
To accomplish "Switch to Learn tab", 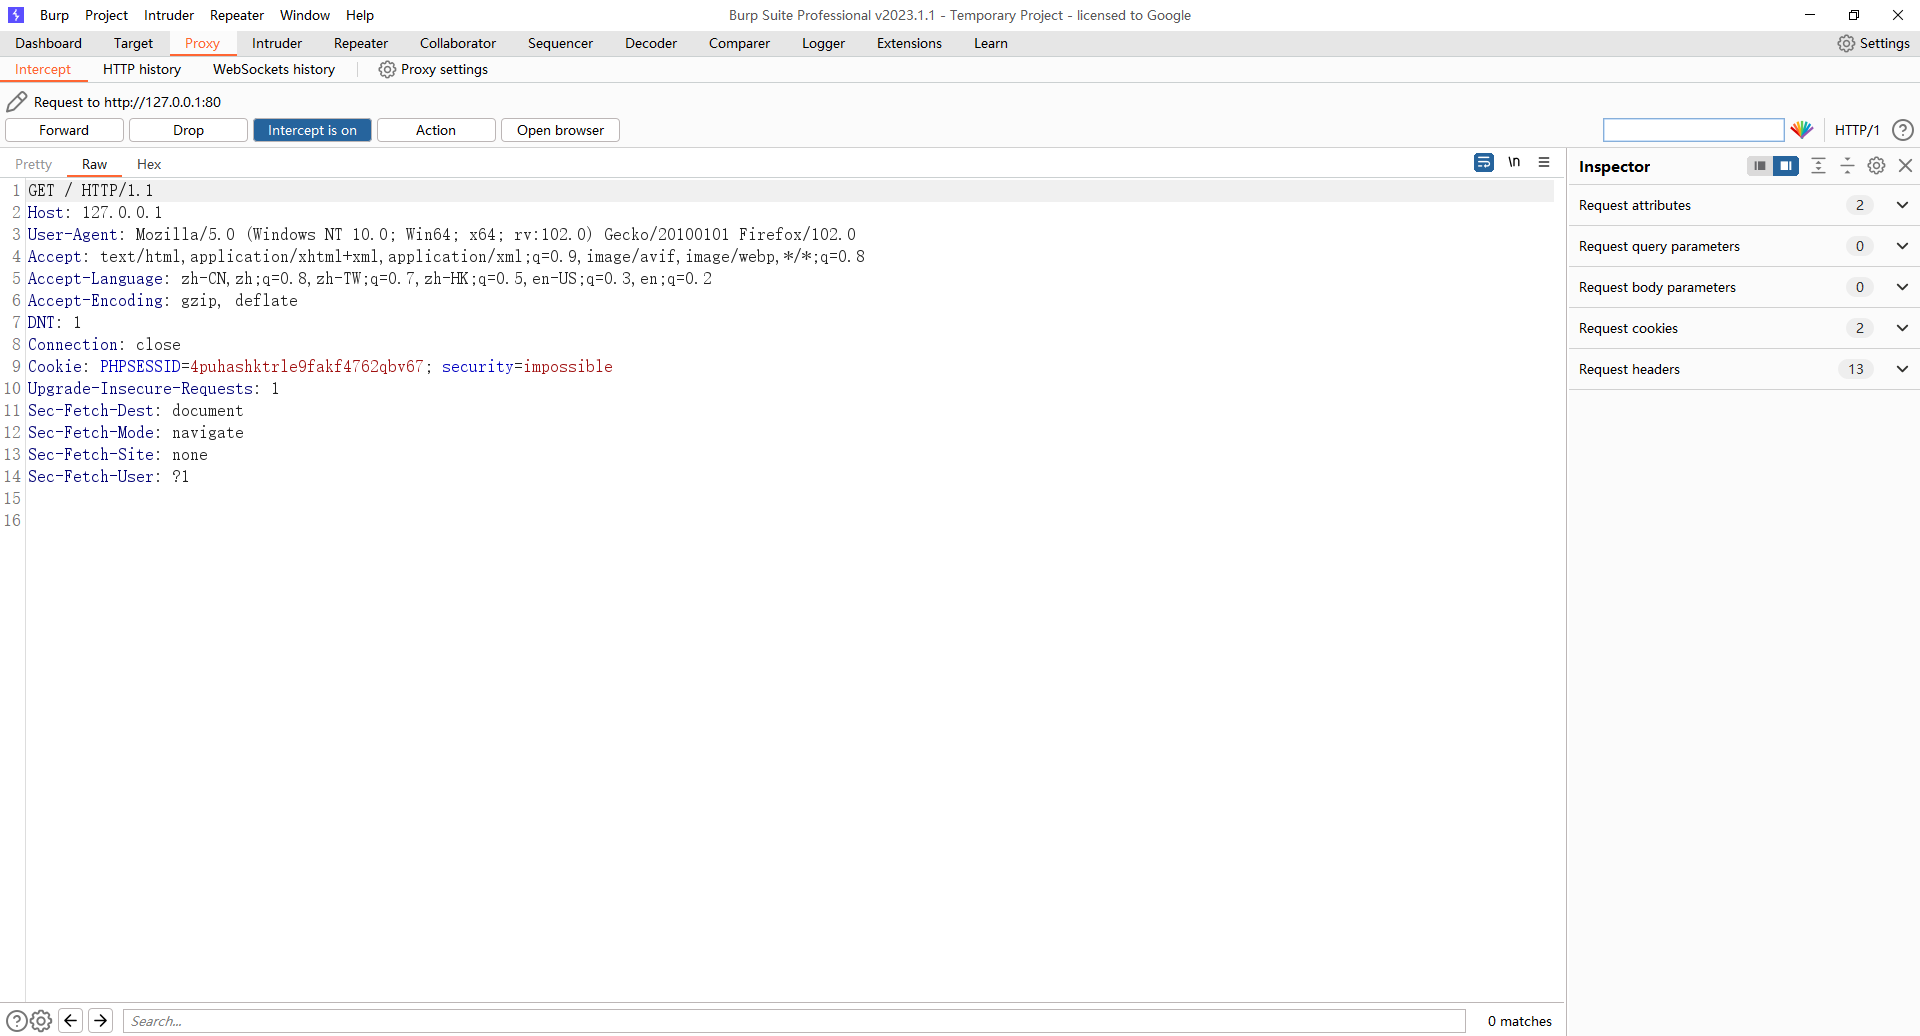I will point(991,43).
